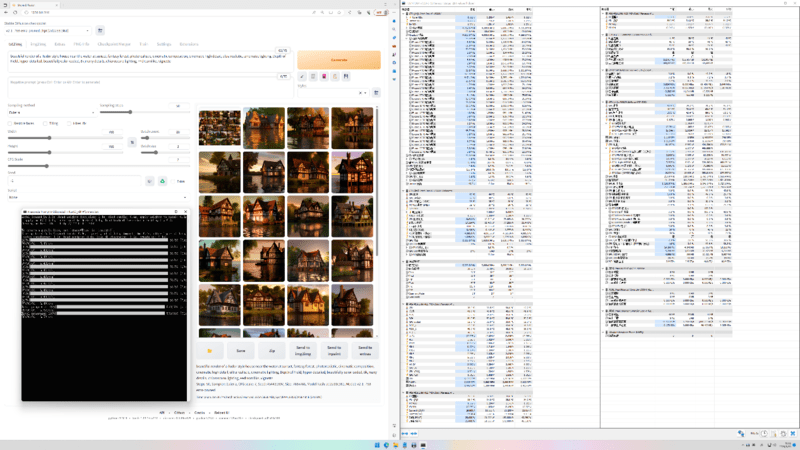Collapse top sensor group in HWiNFO left column
Image resolution: width=800 pixels, height=450 pixels.
tap(404, 14)
